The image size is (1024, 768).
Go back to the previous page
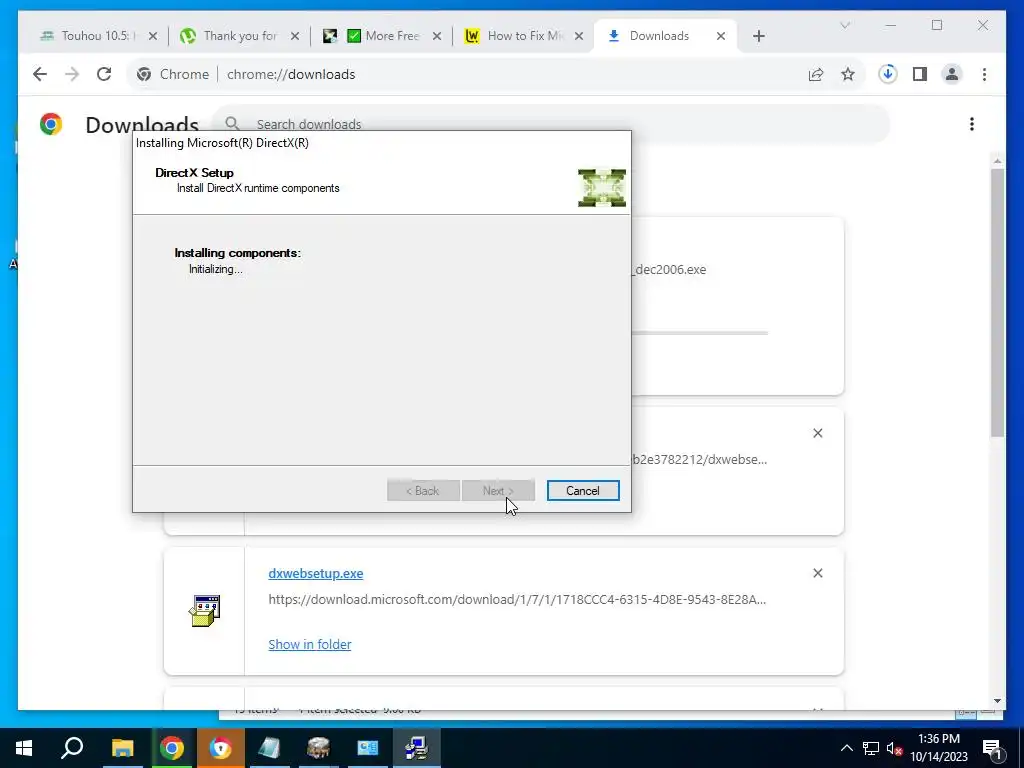[x=40, y=74]
